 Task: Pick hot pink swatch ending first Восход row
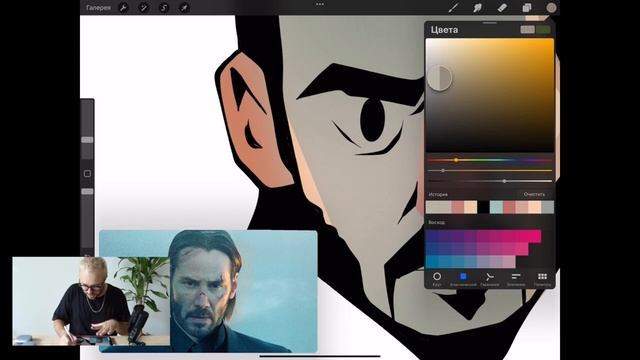[x=535, y=236]
